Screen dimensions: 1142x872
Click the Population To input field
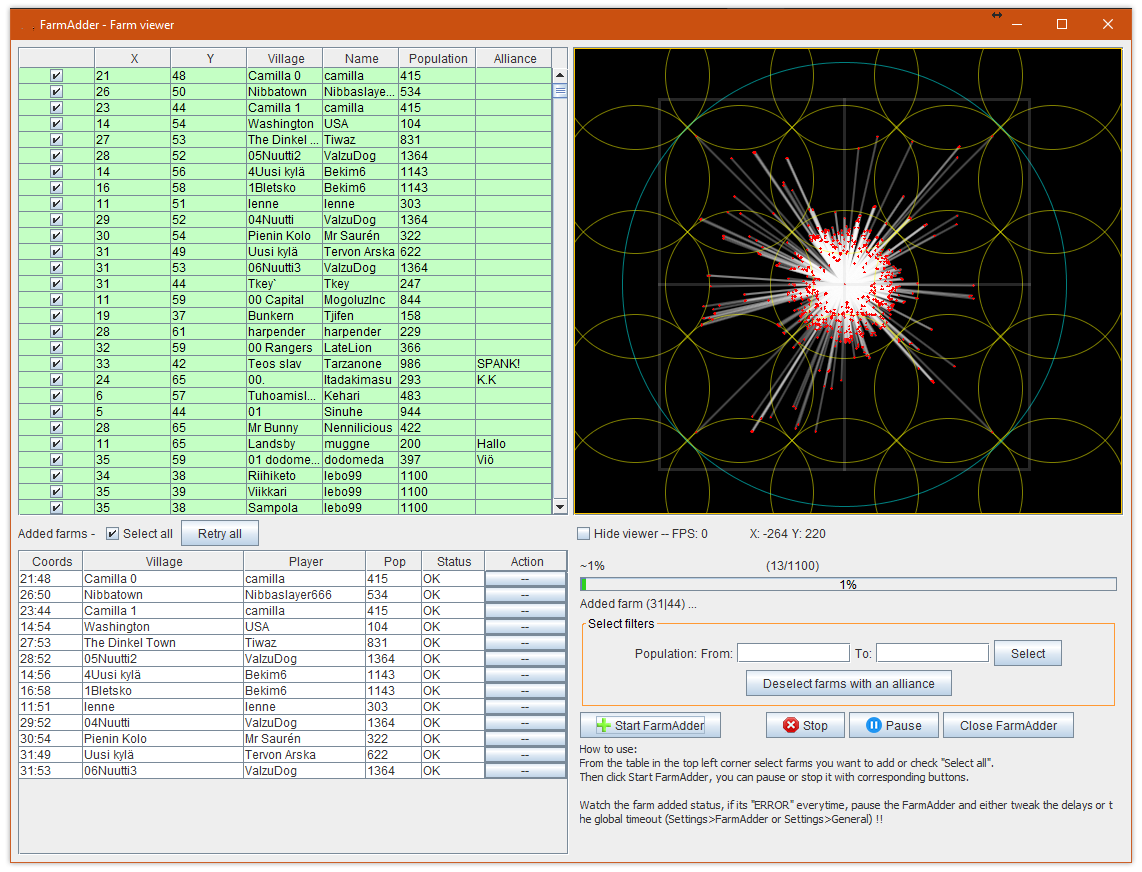click(932, 654)
